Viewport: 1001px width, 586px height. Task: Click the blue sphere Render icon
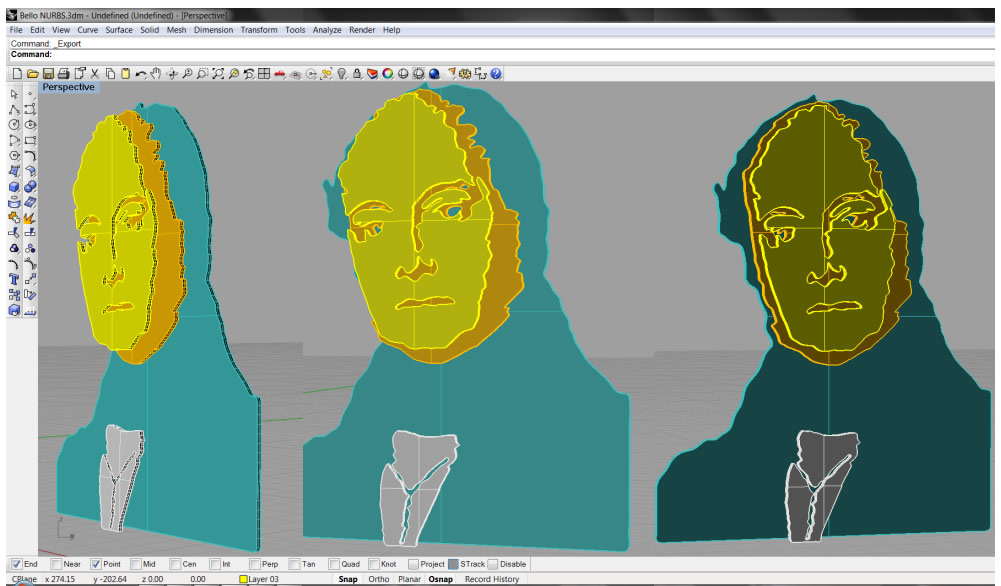point(435,74)
